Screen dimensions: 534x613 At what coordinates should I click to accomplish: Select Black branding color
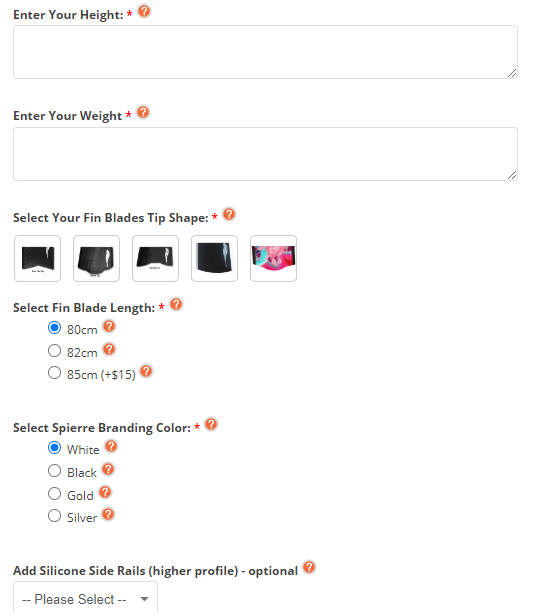point(54,471)
